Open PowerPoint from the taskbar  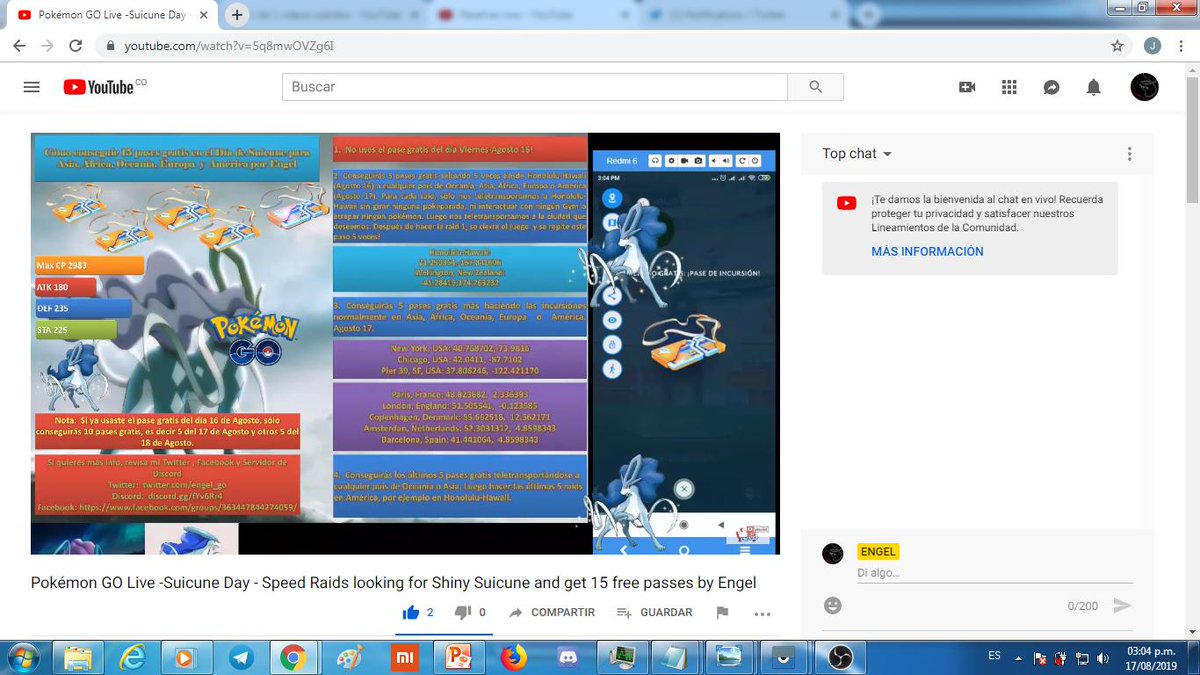pyautogui.click(x=458, y=657)
